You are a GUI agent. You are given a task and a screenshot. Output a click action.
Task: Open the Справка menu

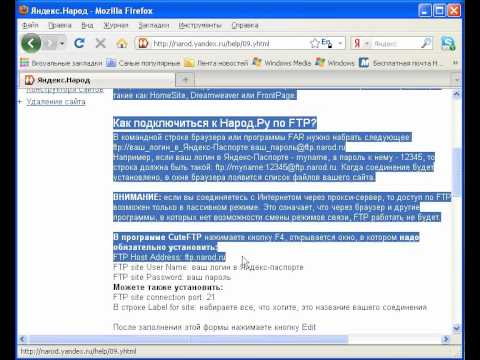point(245,25)
